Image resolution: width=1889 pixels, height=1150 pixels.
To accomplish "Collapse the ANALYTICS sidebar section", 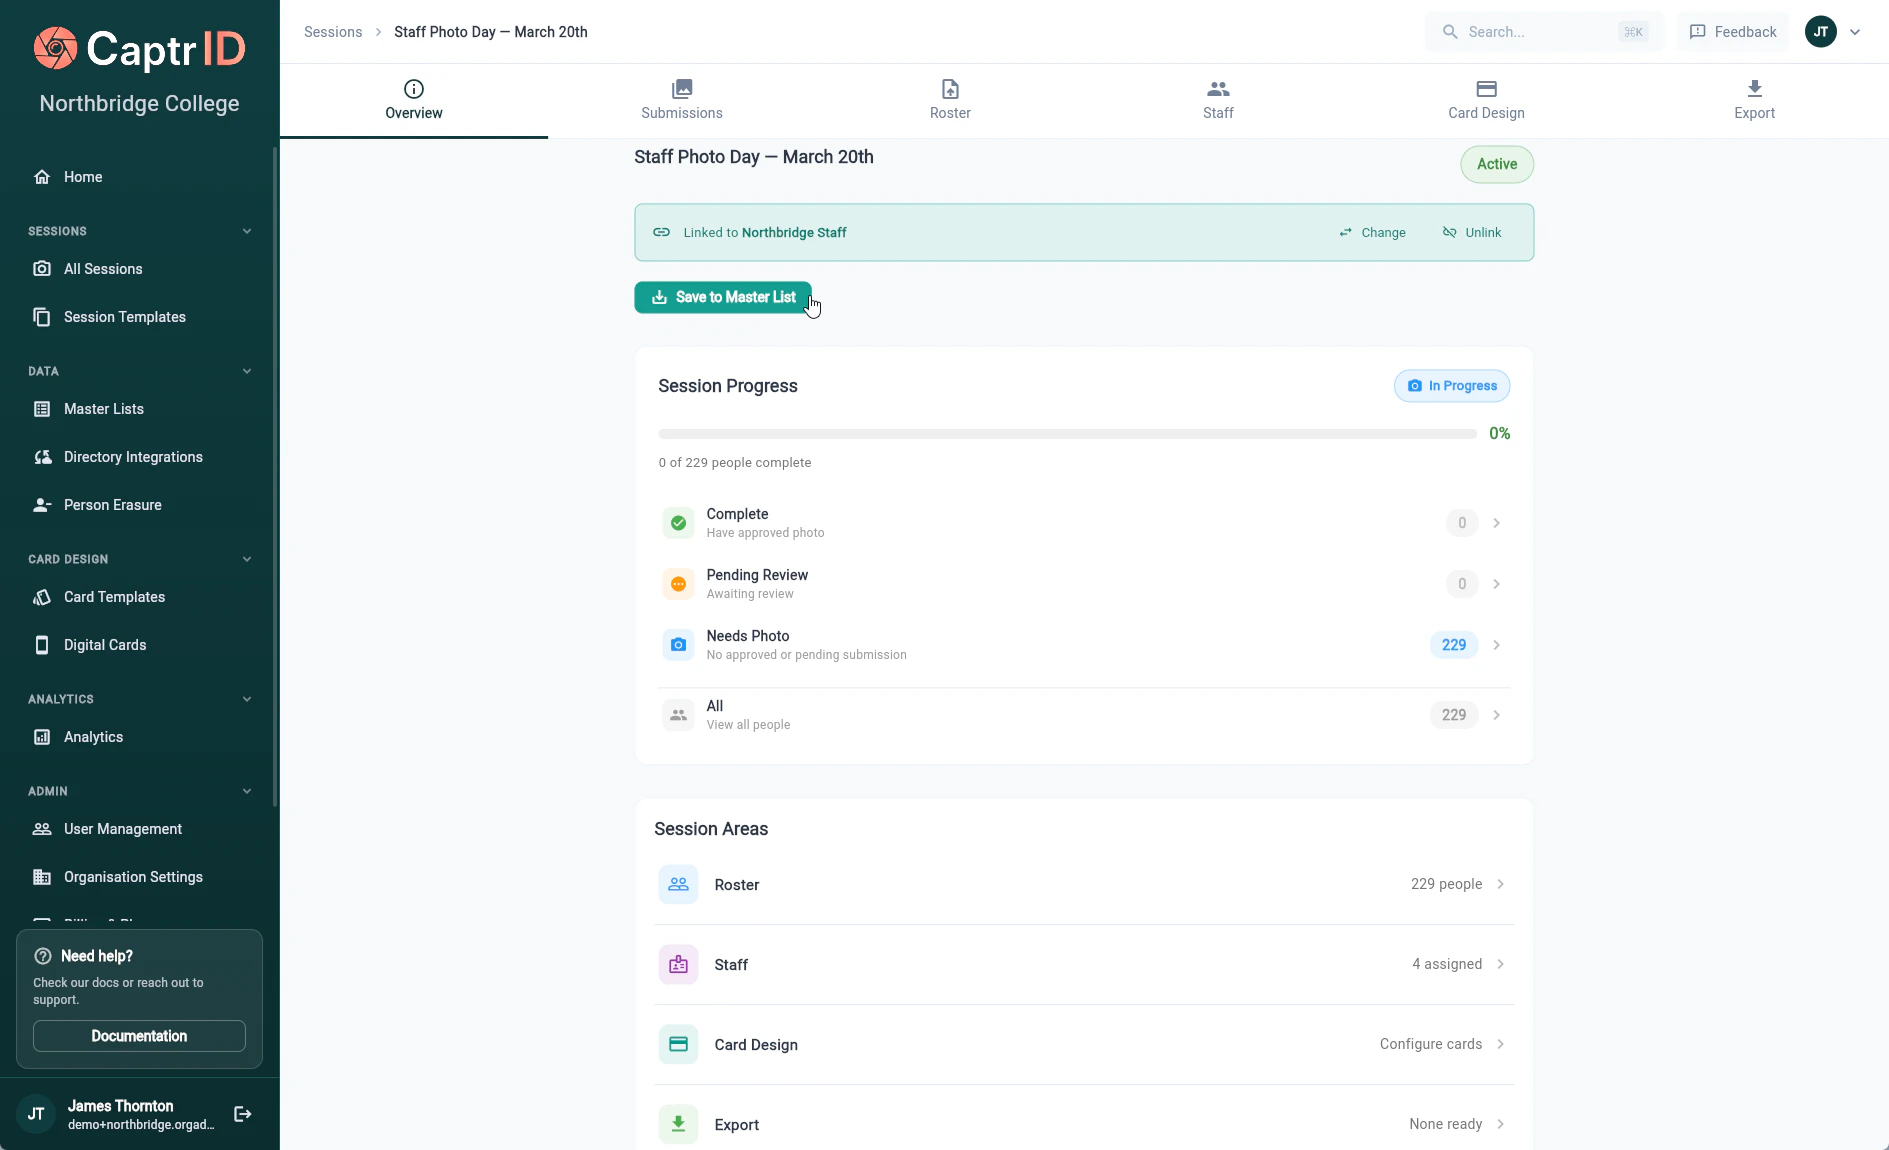I will [x=247, y=699].
